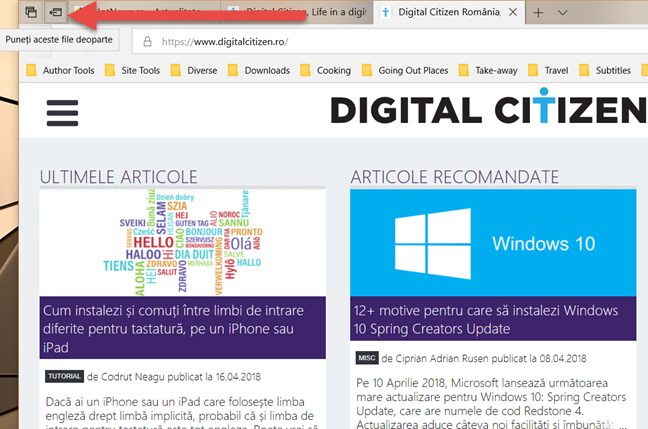Open Downloads favorites folder
This screenshot has height=429, width=648.
pyautogui.click(x=259, y=70)
